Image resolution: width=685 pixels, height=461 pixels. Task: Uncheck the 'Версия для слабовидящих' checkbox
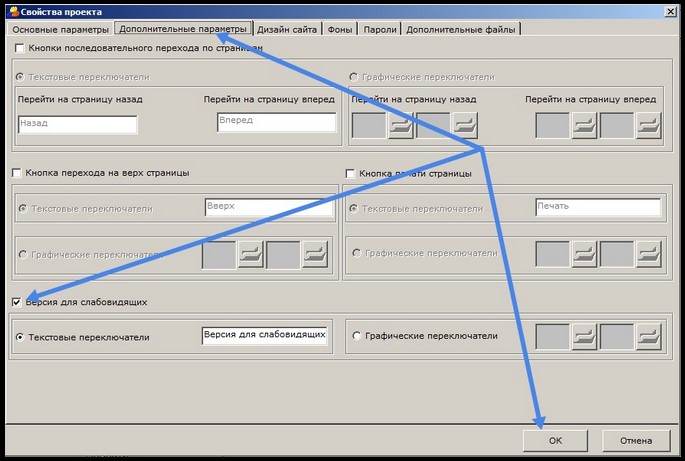point(17,302)
